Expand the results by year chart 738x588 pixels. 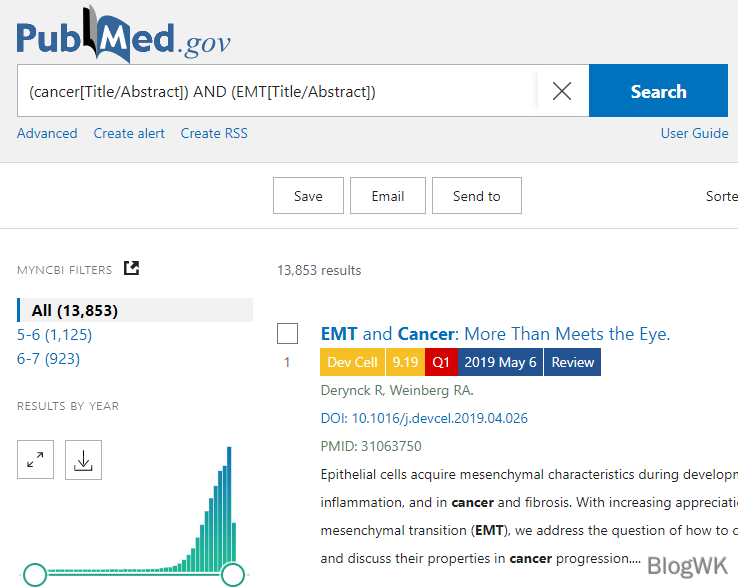(x=35, y=460)
